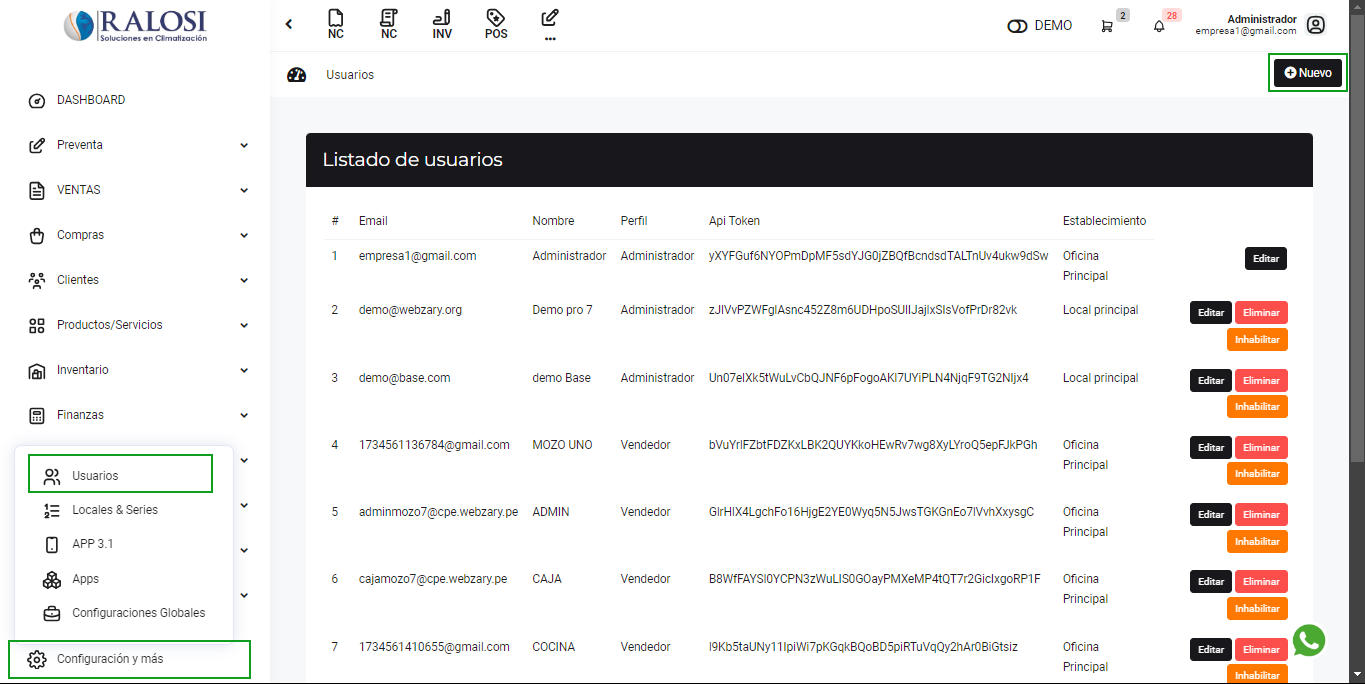Open the INV inventory shortcut icon
Screen dimensions: 1365x684
tap(442, 23)
